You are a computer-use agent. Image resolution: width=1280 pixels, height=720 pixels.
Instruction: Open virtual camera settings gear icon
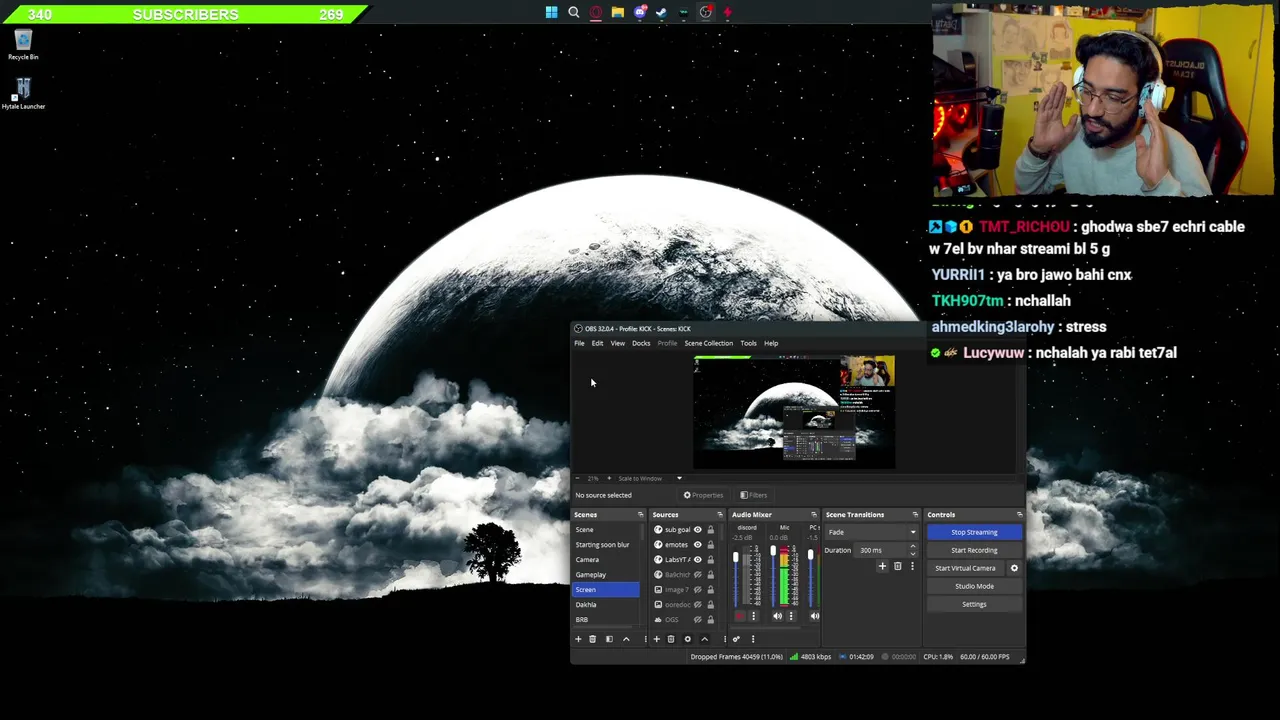point(1014,568)
